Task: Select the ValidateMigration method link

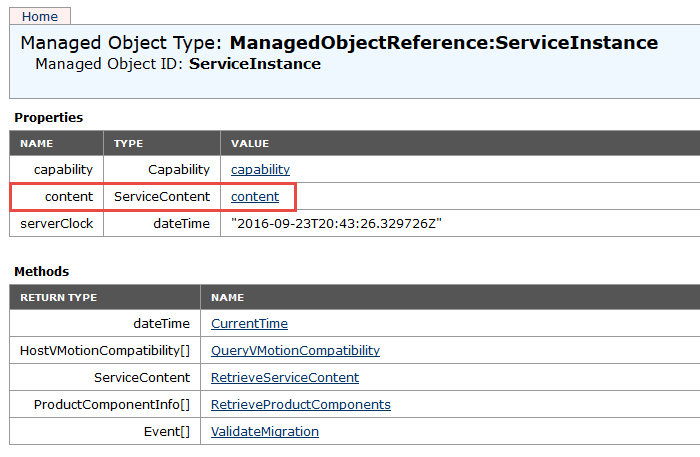Action: 264,431
